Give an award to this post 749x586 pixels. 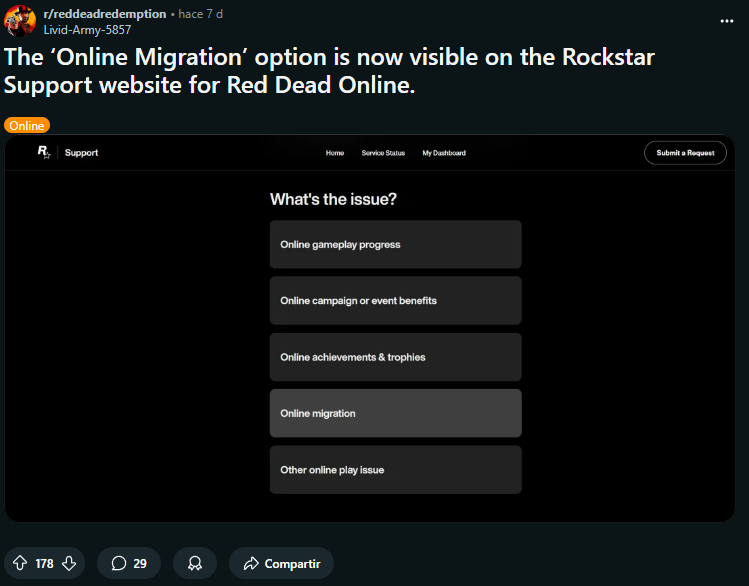tap(194, 563)
